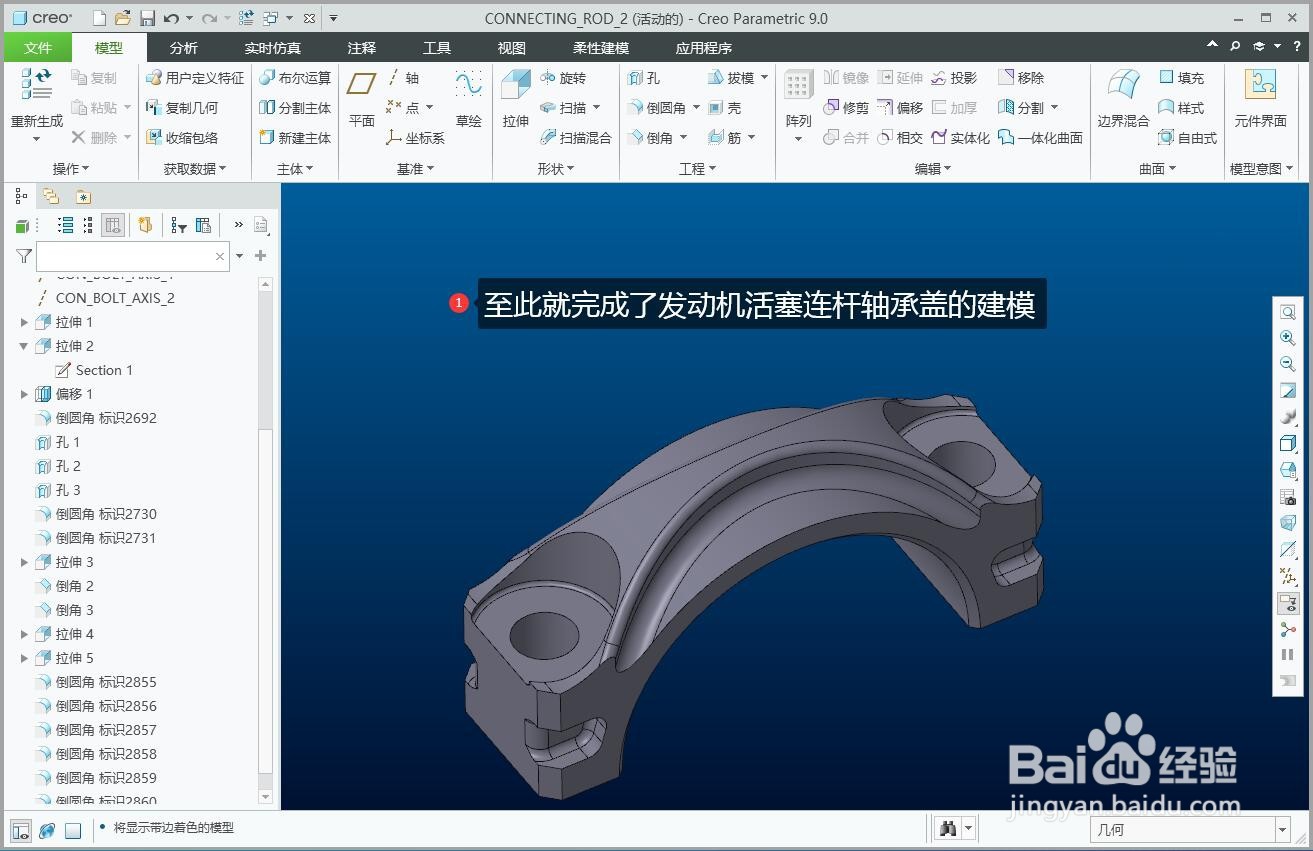Screen dimensions: 1313x851
Task: Select the Sketch (草绘) tool
Action: click(x=468, y=100)
